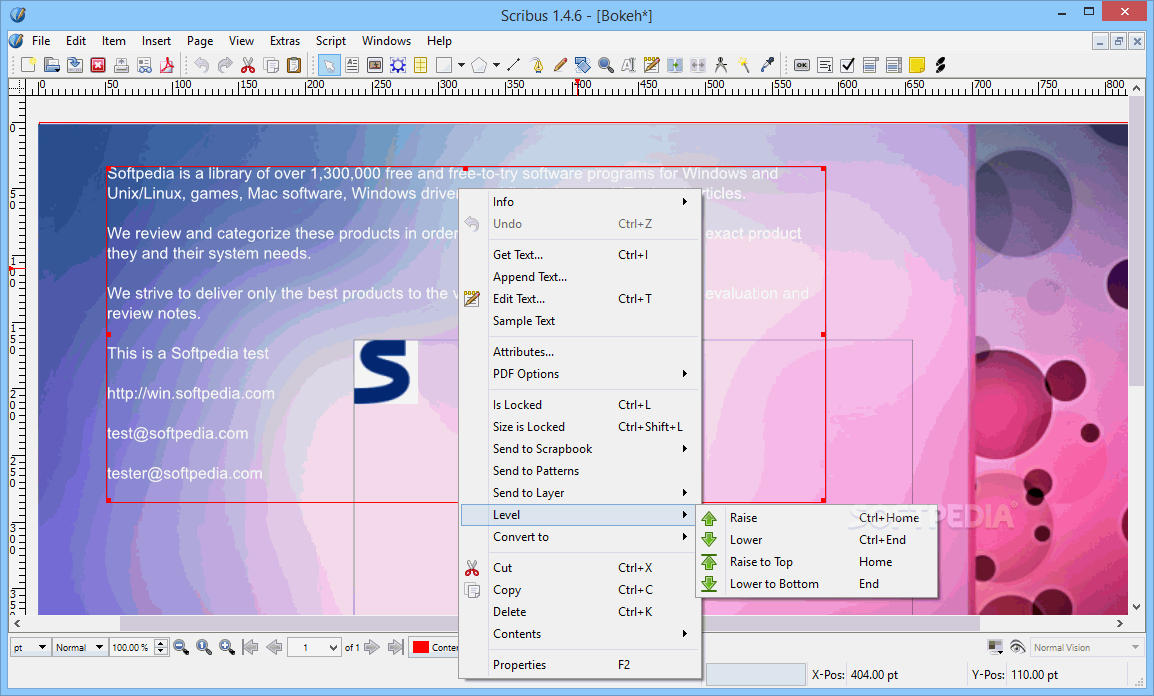Go to the next page arrow
Image resolution: width=1154 pixels, height=696 pixels.
click(x=372, y=647)
